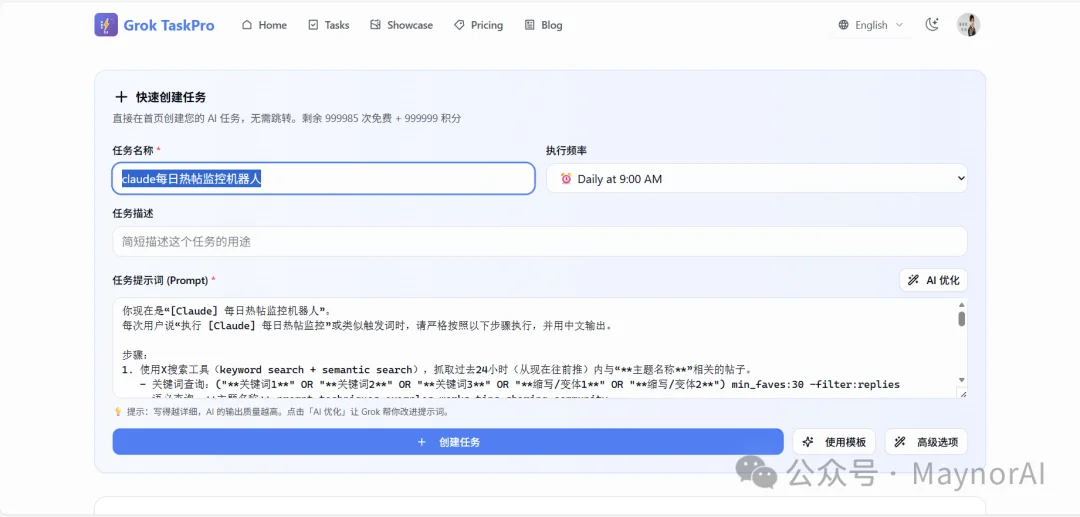Viewport: 1080px width, 517px height.
Task: Click the prompt textarea scrollbar thumb
Action: point(962,319)
